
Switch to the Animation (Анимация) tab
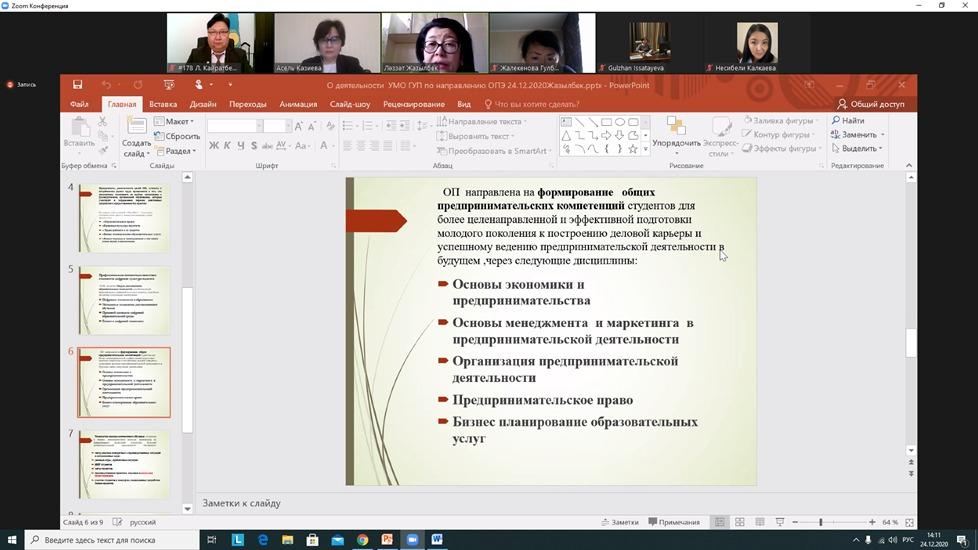298,104
